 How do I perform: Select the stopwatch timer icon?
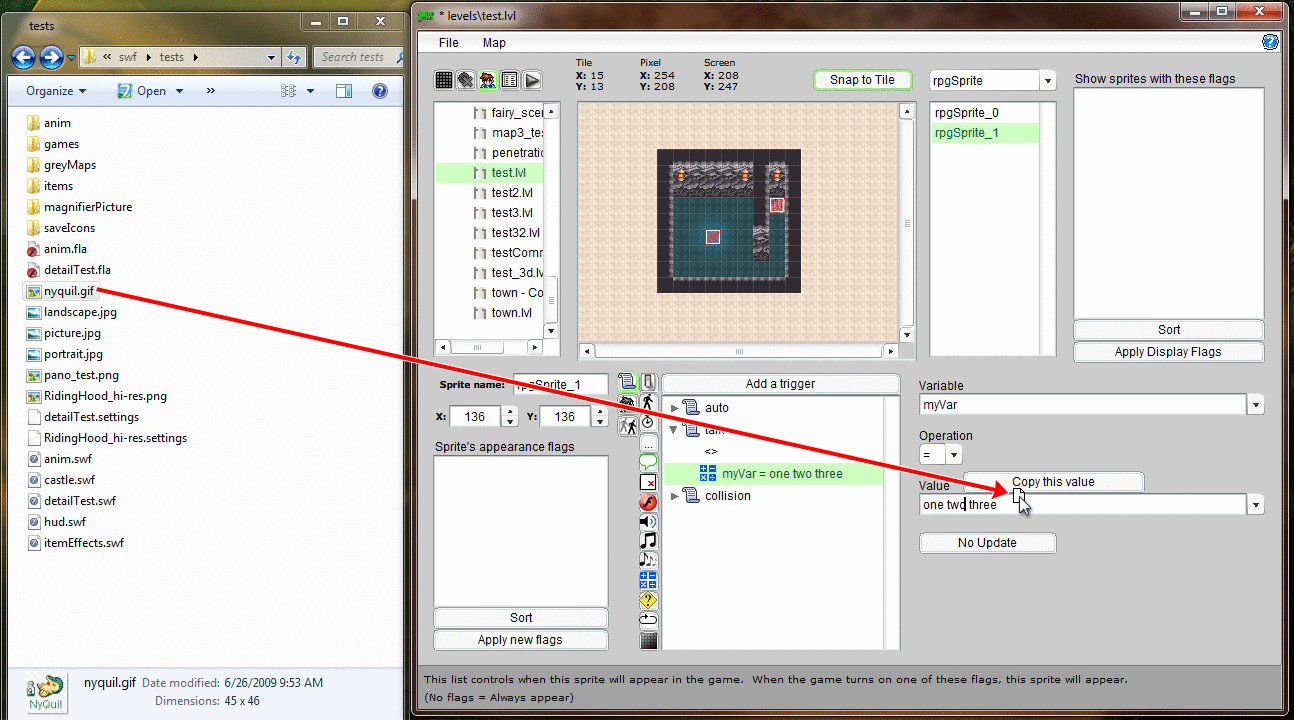pos(648,422)
